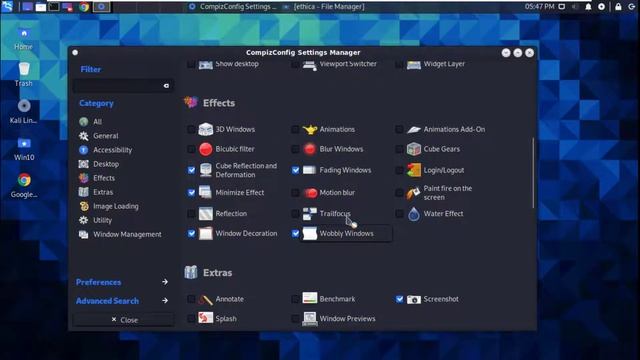Click the Widget Layer icon
Image resolution: width=640 pixels, height=360 pixels.
tap(413, 64)
